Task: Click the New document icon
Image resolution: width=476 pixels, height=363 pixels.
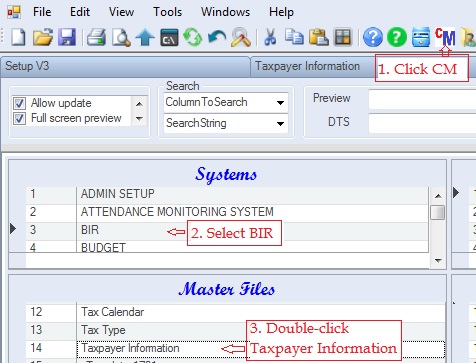Action: (x=18, y=37)
